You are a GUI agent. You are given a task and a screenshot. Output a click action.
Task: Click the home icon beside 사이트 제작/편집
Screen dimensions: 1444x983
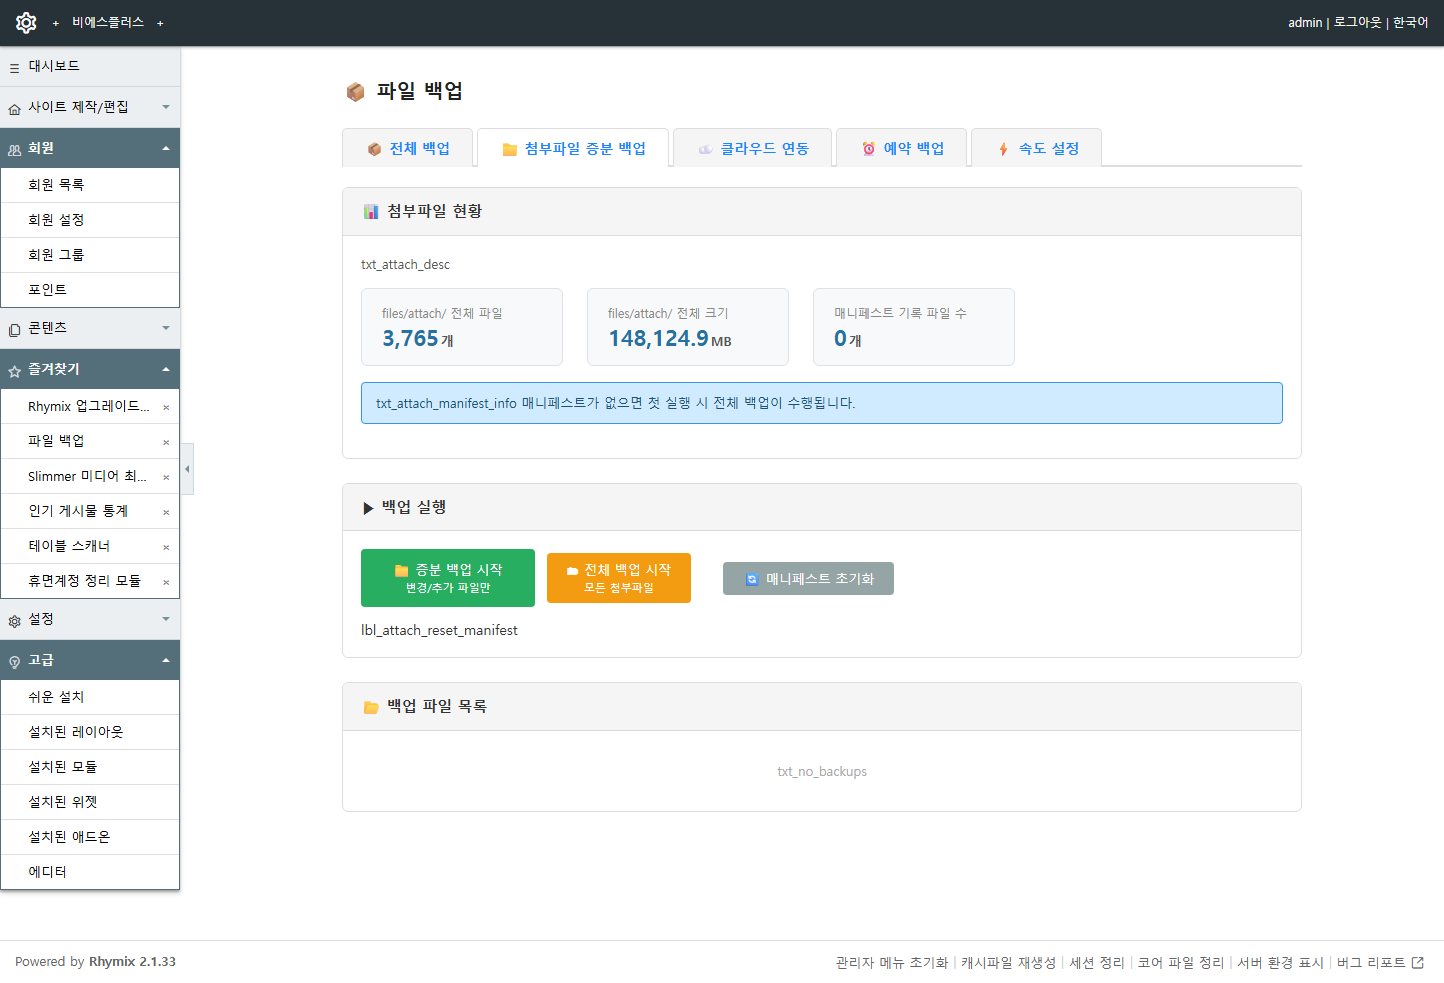[x=14, y=109]
